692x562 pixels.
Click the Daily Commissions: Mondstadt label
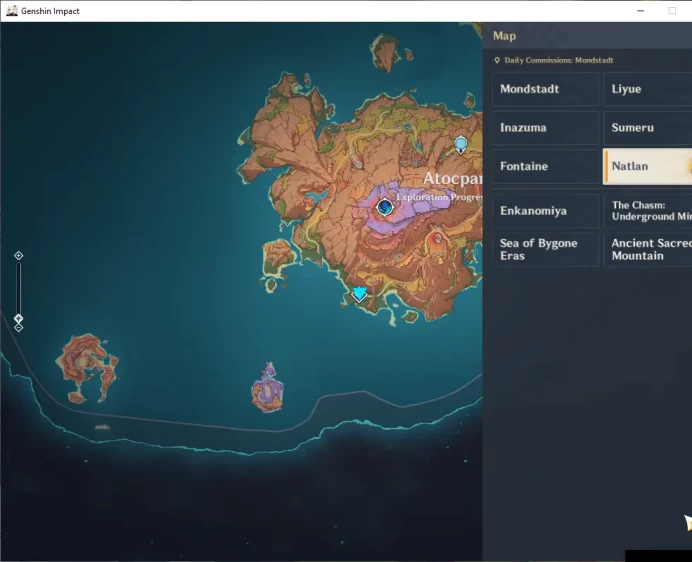click(x=559, y=60)
